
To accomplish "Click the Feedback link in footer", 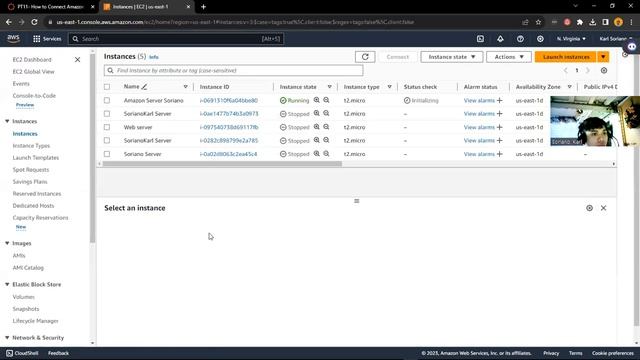I will (58, 353).
